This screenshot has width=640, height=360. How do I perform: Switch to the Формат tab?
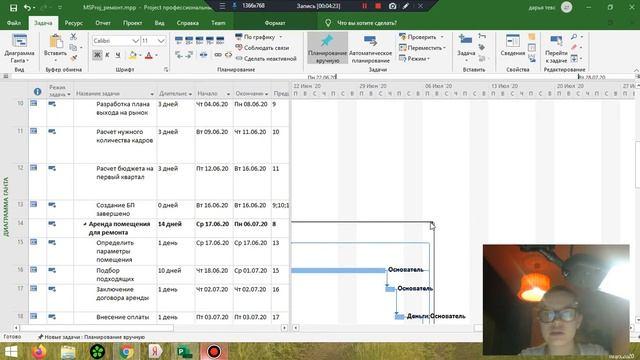click(275, 23)
